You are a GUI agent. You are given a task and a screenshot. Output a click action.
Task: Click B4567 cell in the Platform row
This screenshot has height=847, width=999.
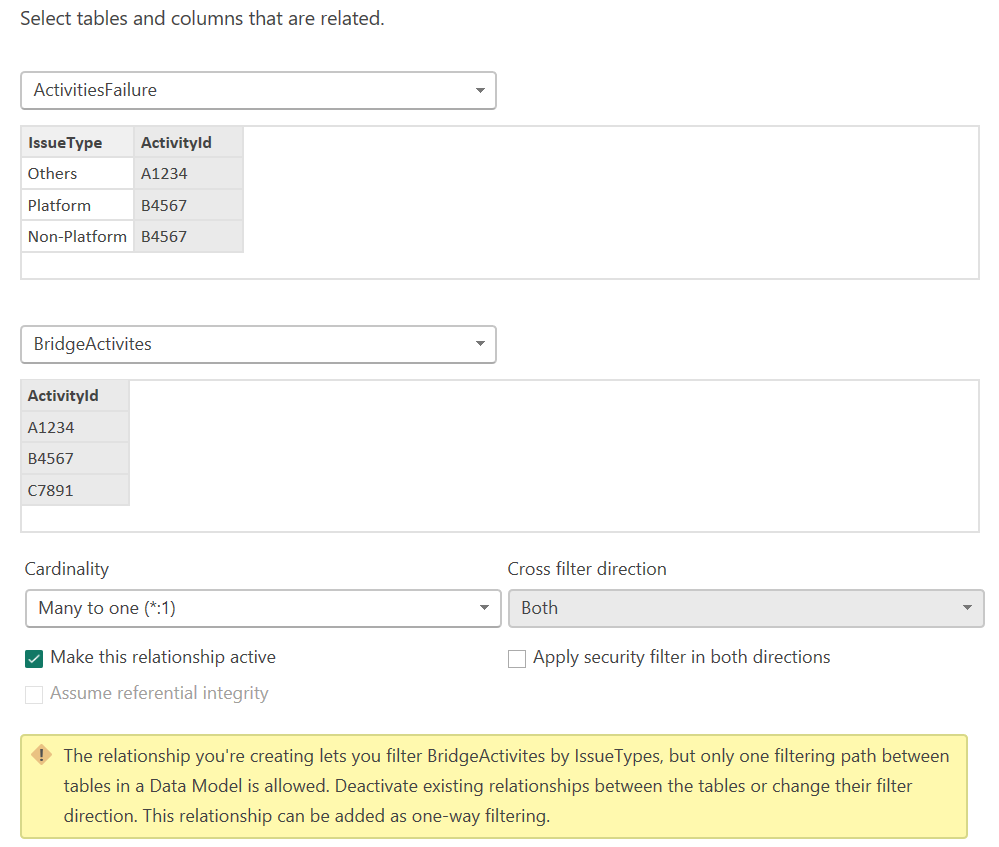(x=189, y=205)
